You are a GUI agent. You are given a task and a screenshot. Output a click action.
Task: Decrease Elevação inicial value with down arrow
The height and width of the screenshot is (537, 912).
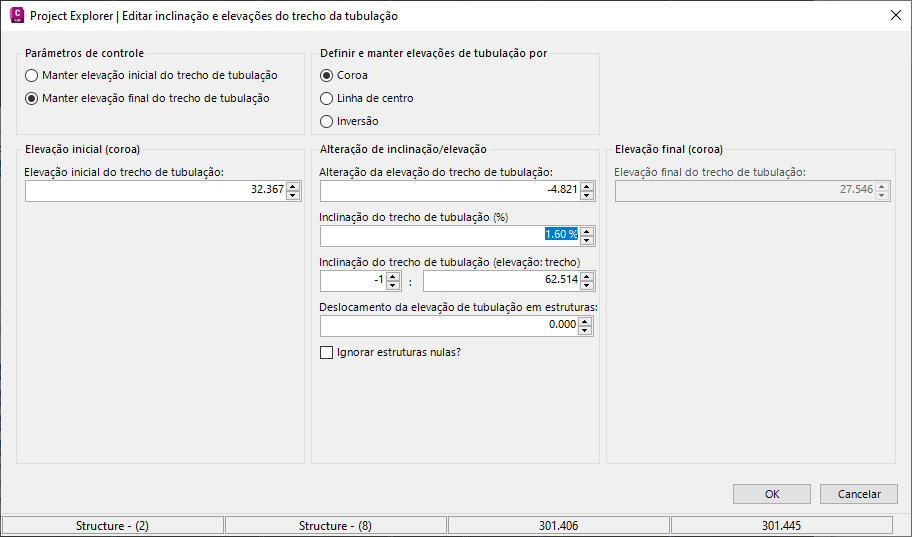[x=293, y=195]
